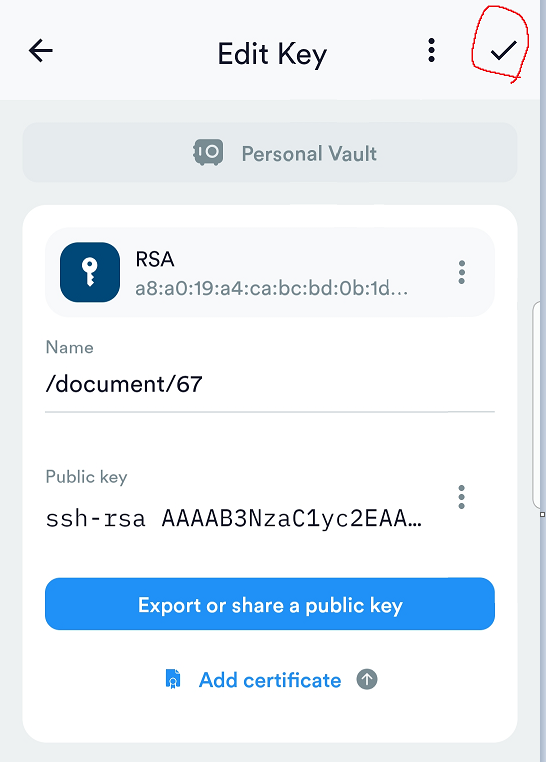Click the ssh-rsa public key text
This screenshot has width=546, height=762.
pyautogui.click(x=234, y=519)
